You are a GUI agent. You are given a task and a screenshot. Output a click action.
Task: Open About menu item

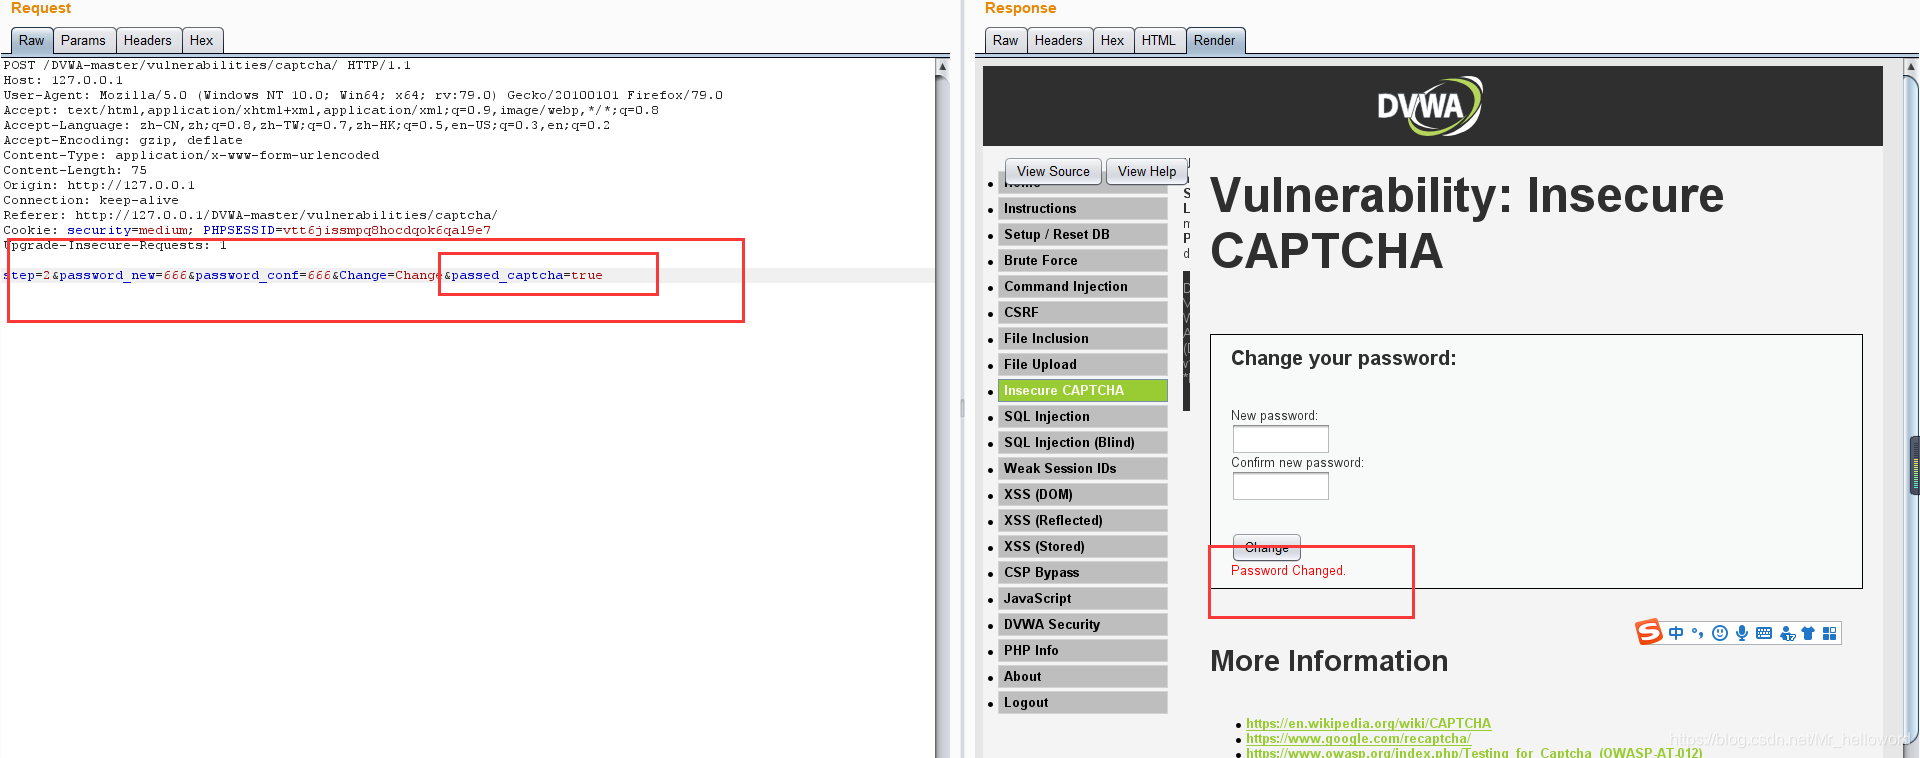pos(1083,676)
